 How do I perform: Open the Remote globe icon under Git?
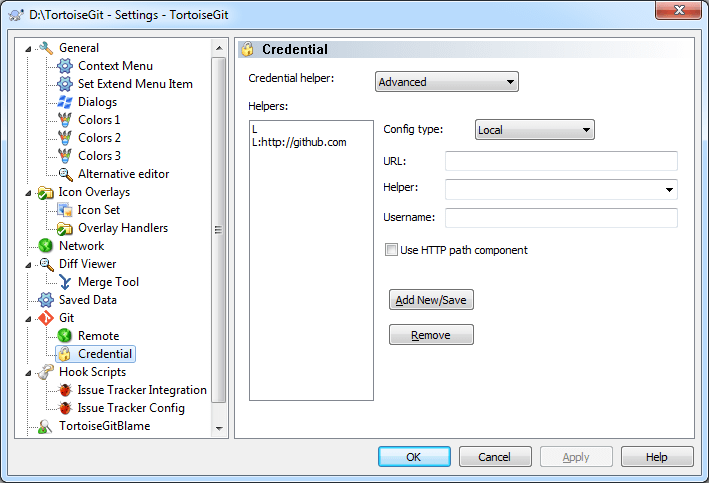pos(65,336)
